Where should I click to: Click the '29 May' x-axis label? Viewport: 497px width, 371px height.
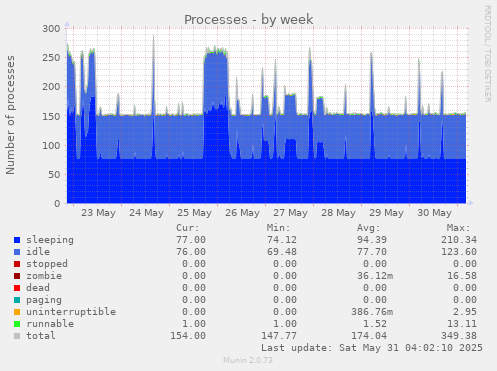pyautogui.click(x=386, y=213)
